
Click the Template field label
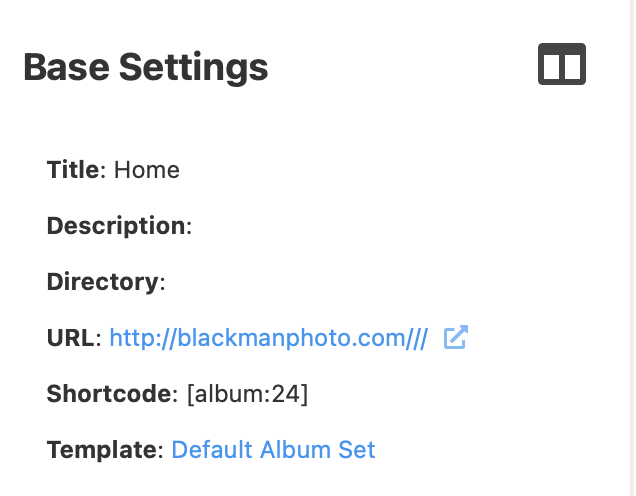click(102, 450)
